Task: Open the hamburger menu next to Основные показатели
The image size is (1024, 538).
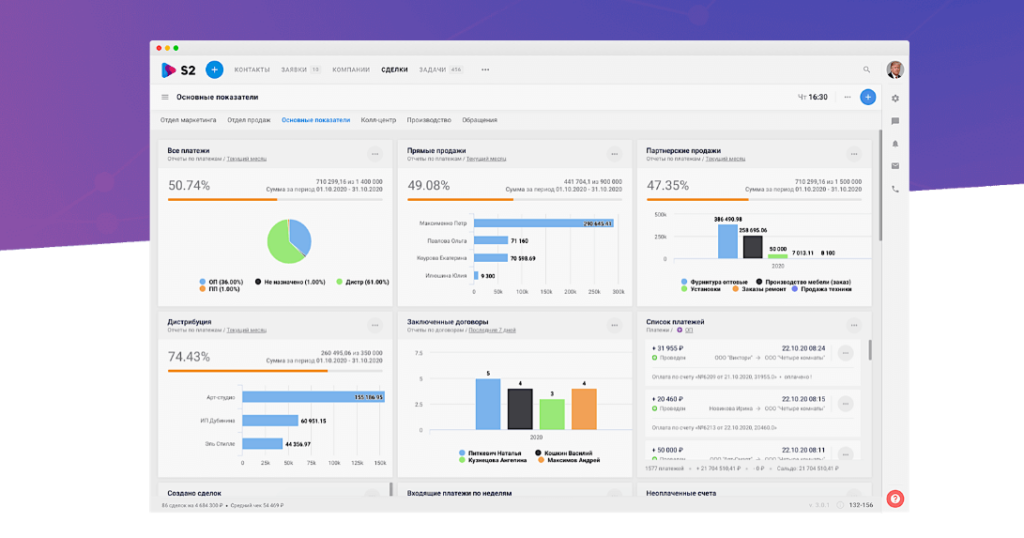Action: coord(165,97)
